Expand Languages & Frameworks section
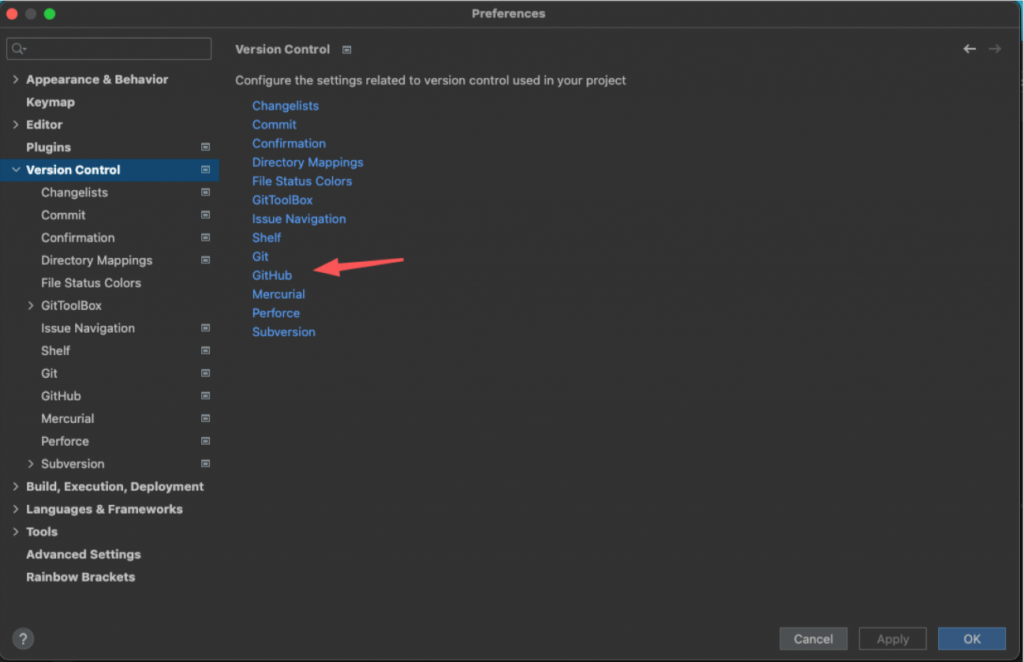 [16, 509]
